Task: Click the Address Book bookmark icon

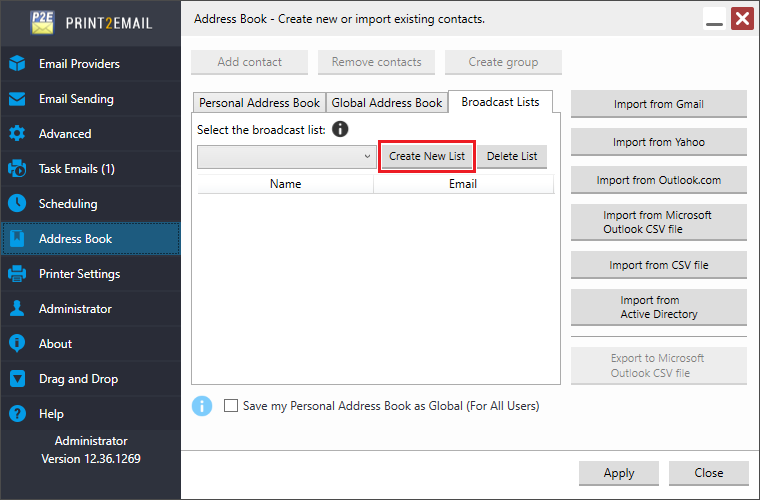Action: tap(17, 239)
